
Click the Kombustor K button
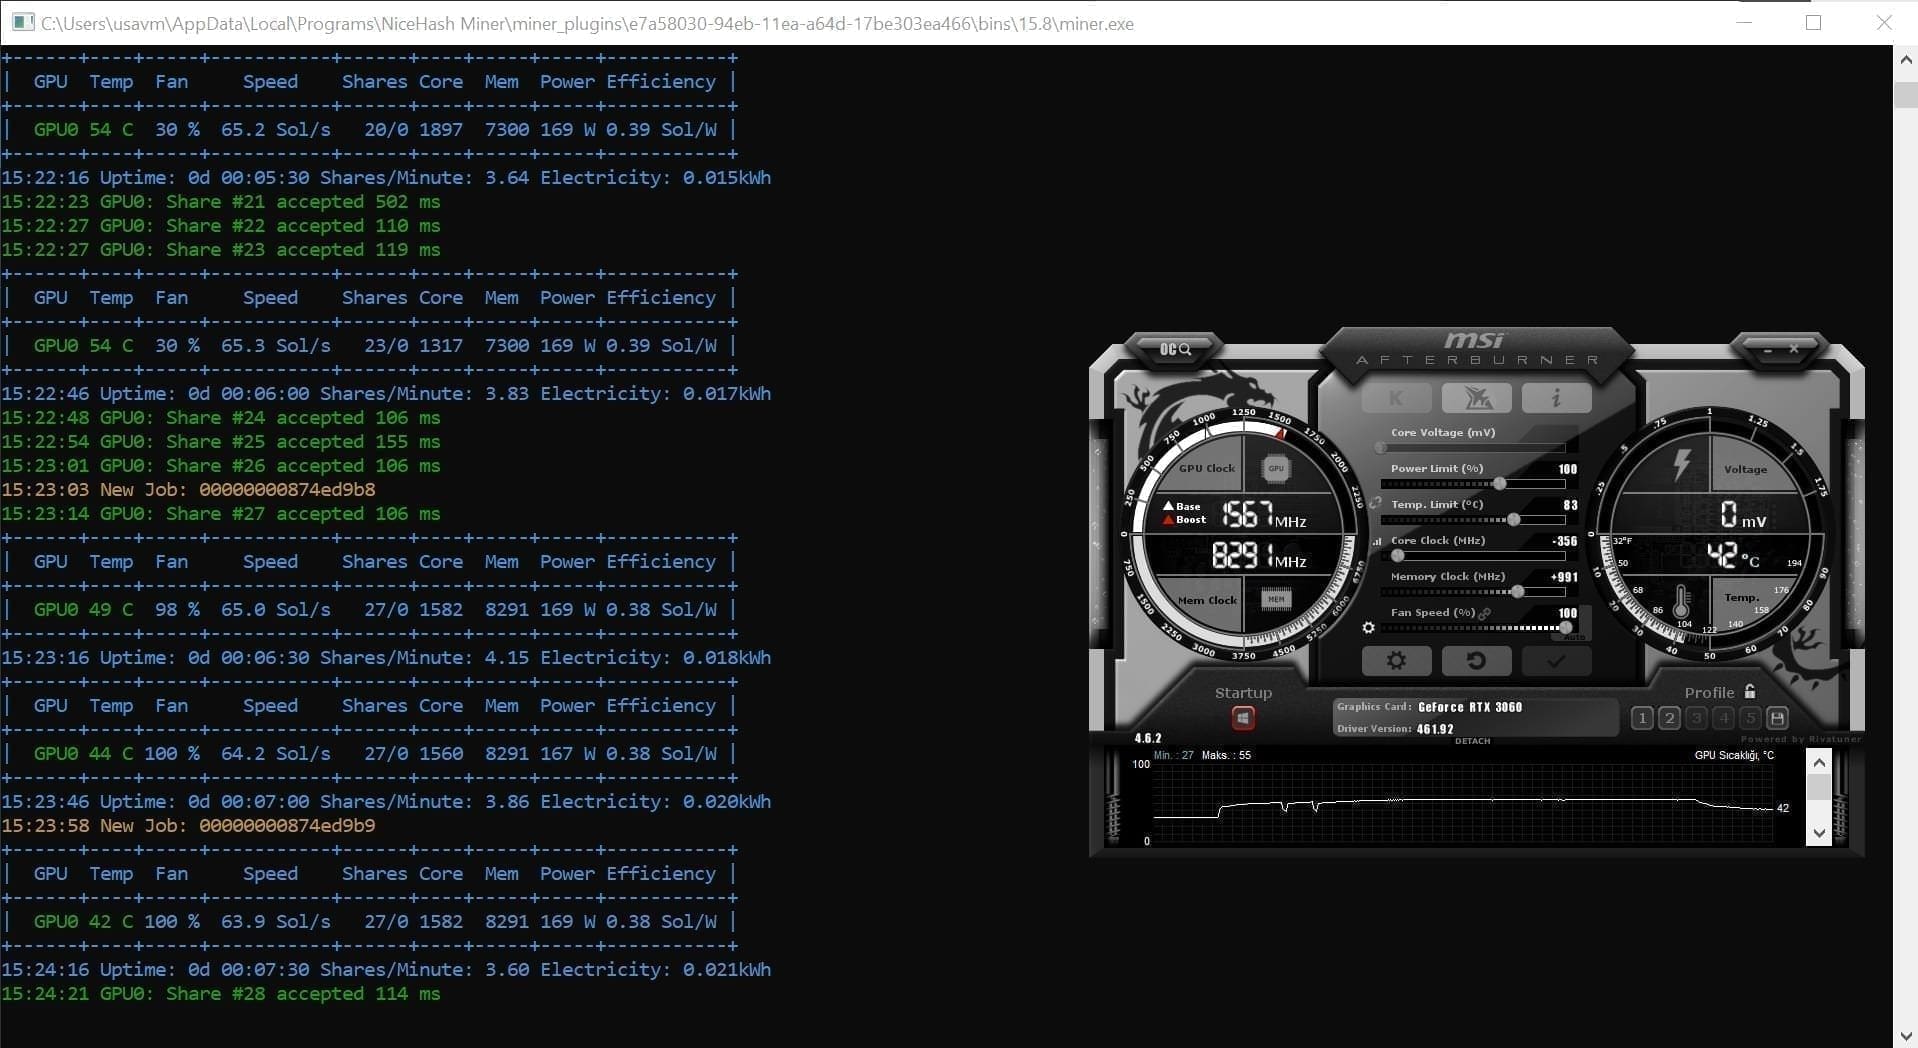tap(1396, 398)
